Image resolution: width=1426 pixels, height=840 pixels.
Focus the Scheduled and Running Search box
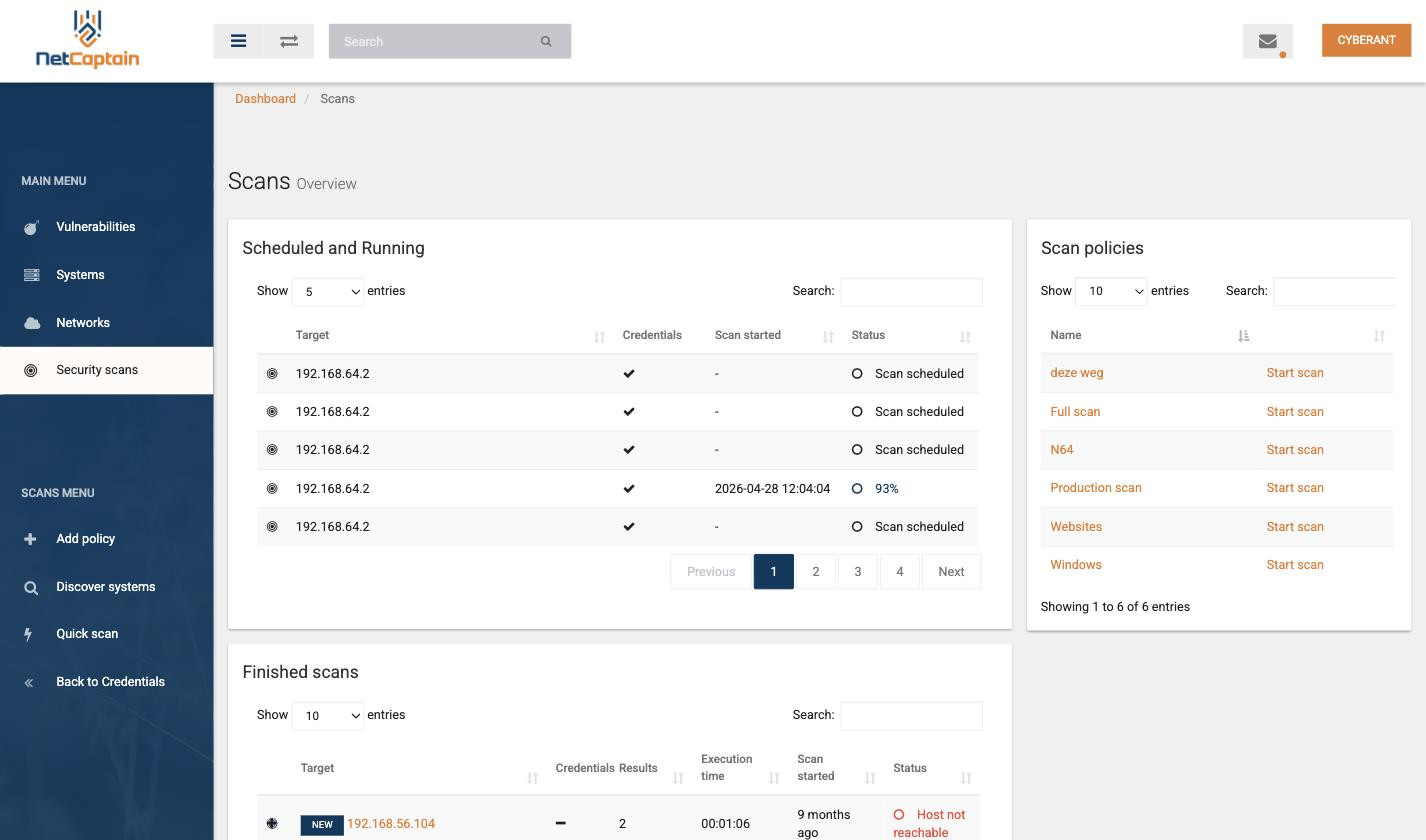[x=911, y=292]
